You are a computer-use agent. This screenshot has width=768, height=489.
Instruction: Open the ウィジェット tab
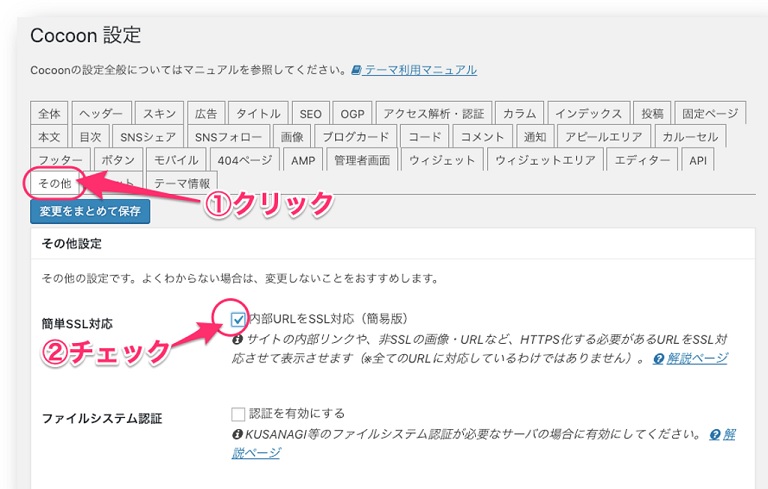(442, 160)
